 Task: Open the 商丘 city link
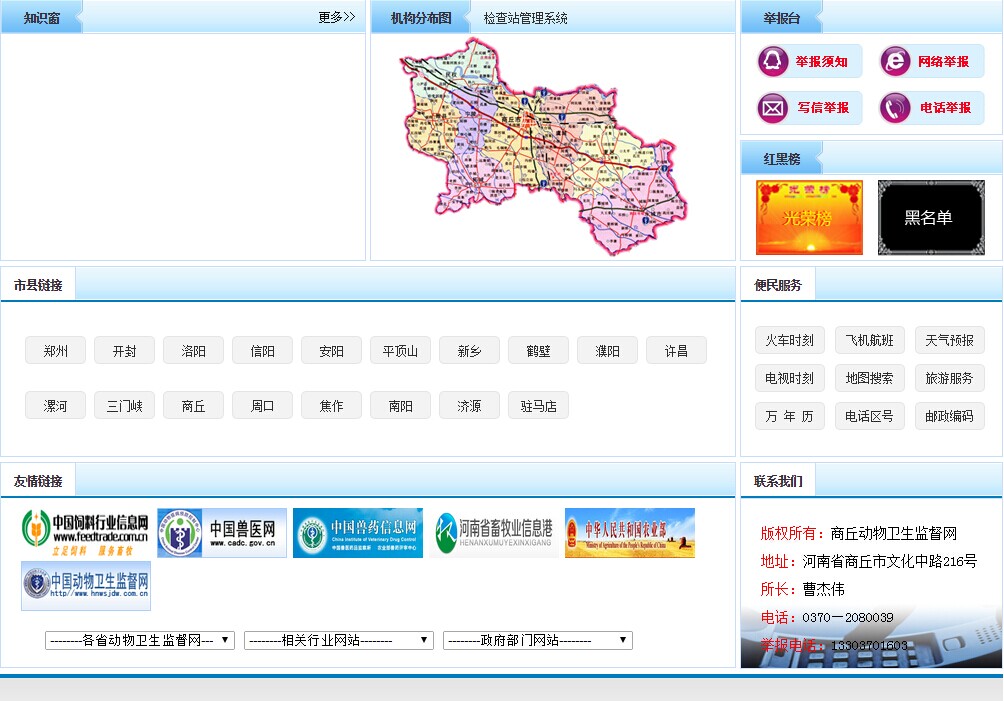(x=193, y=406)
